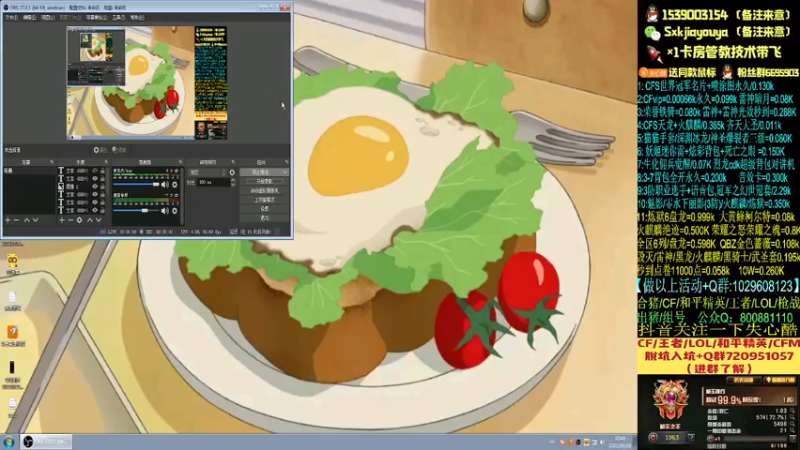The image size is (800, 450).
Task: Open transition properties gear beside the fade dropdown
Action: [x=232, y=172]
